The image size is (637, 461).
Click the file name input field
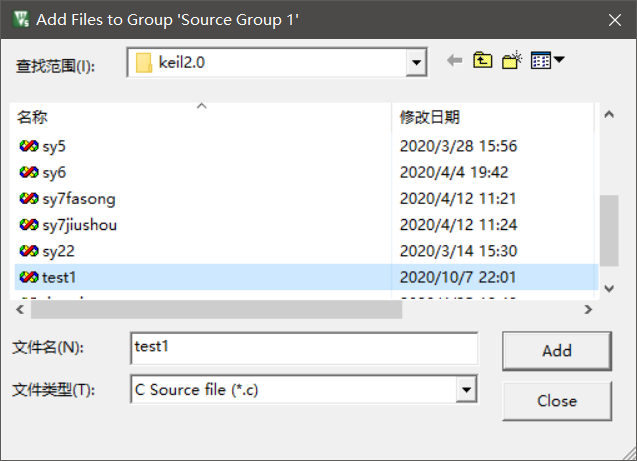point(304,348)
